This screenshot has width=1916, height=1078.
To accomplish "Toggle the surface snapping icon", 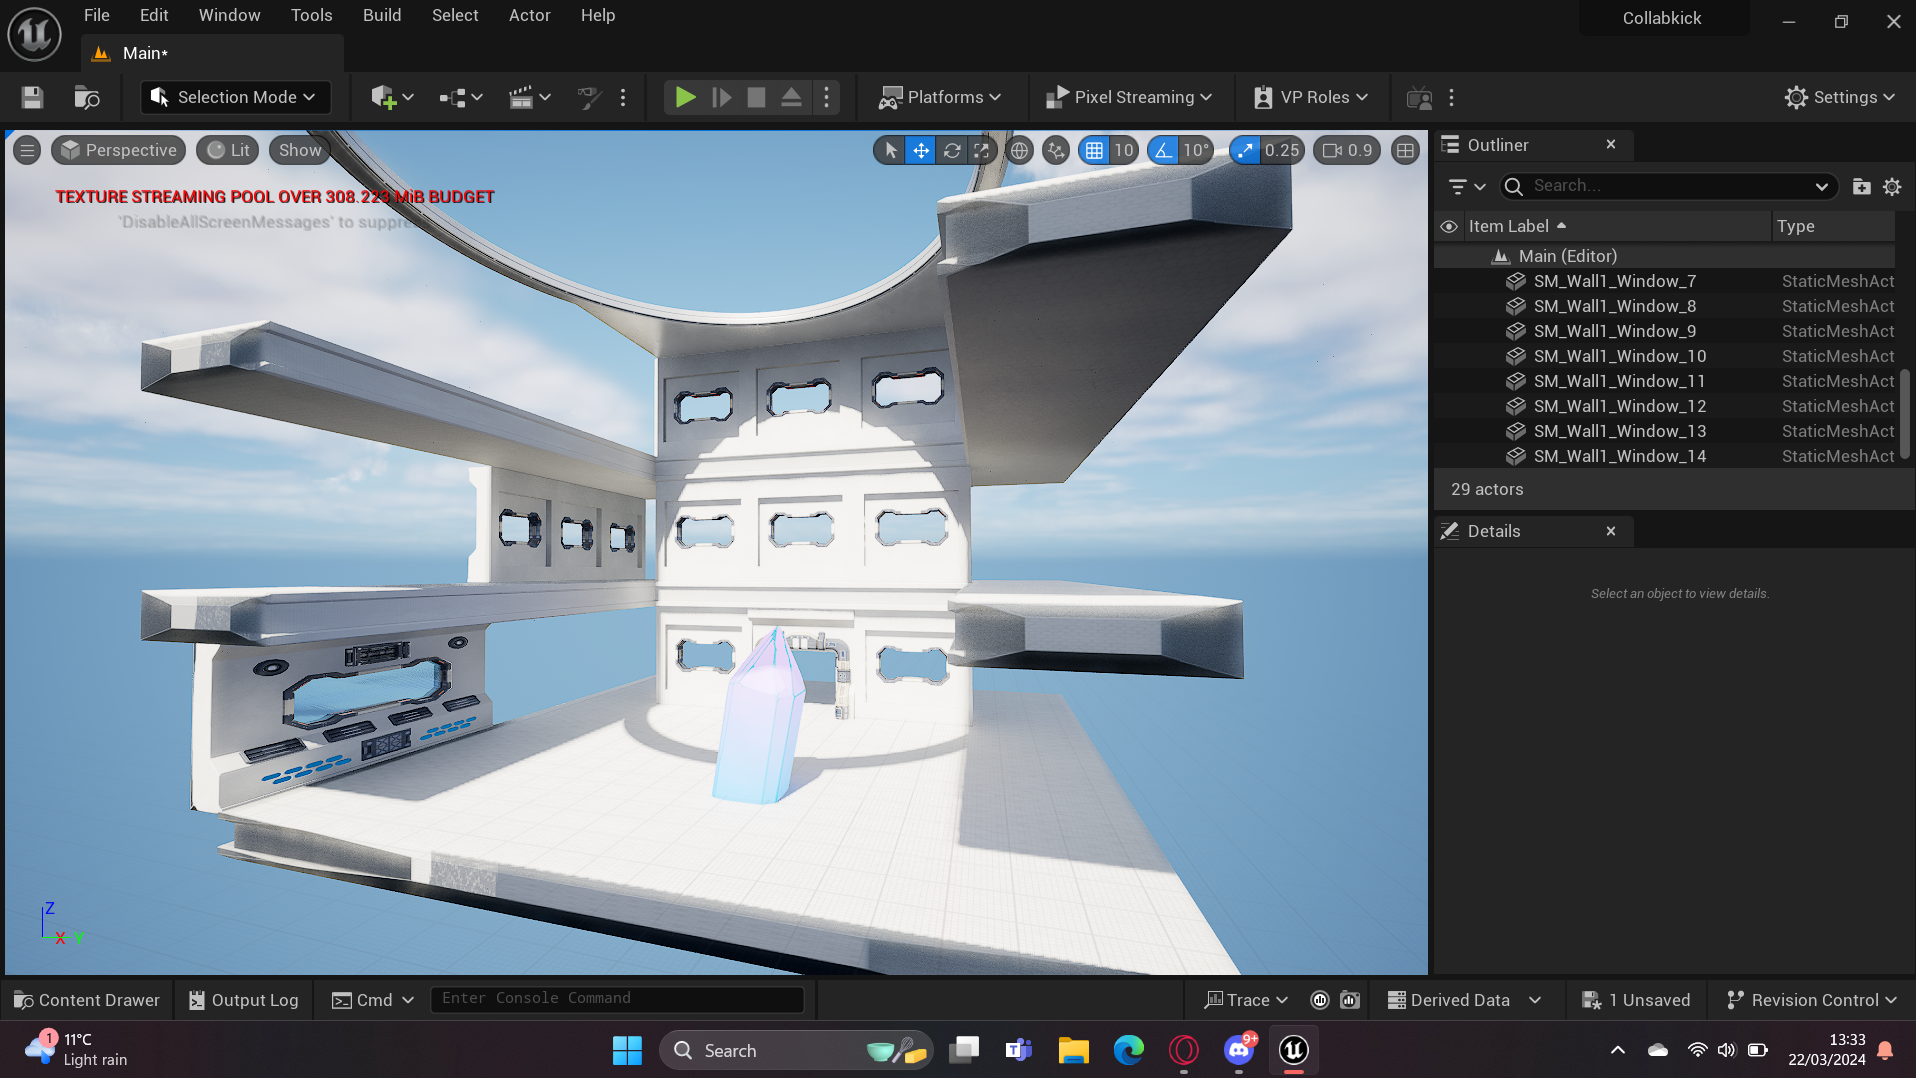I will coord(1056,150).
